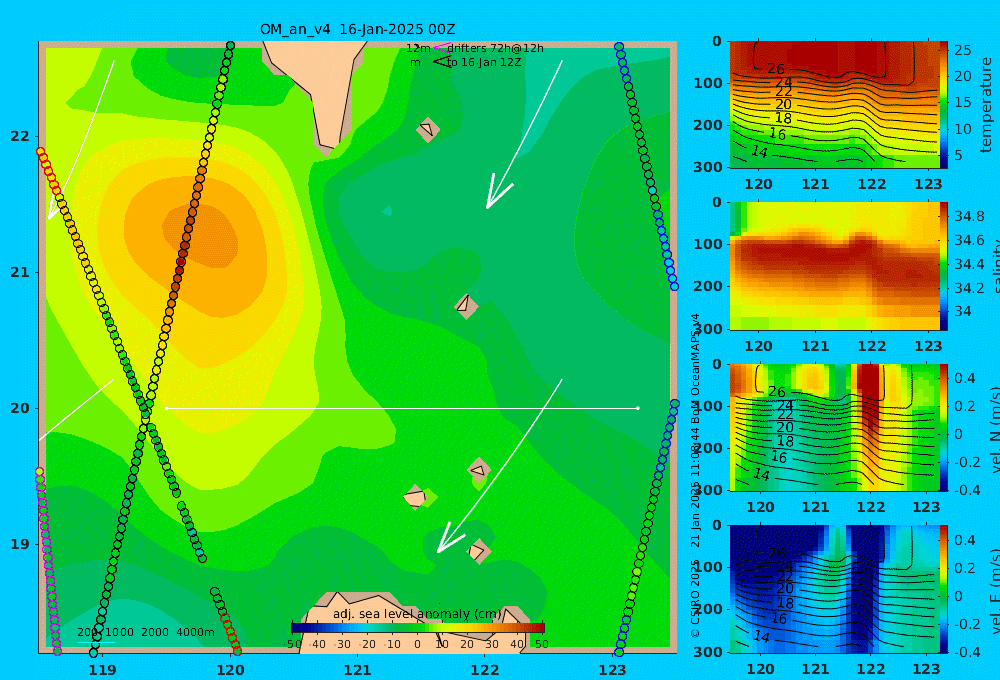Open the vel. N cross-section panel
The height and width of the screenshot is (680, 1000).
point(834,427)
